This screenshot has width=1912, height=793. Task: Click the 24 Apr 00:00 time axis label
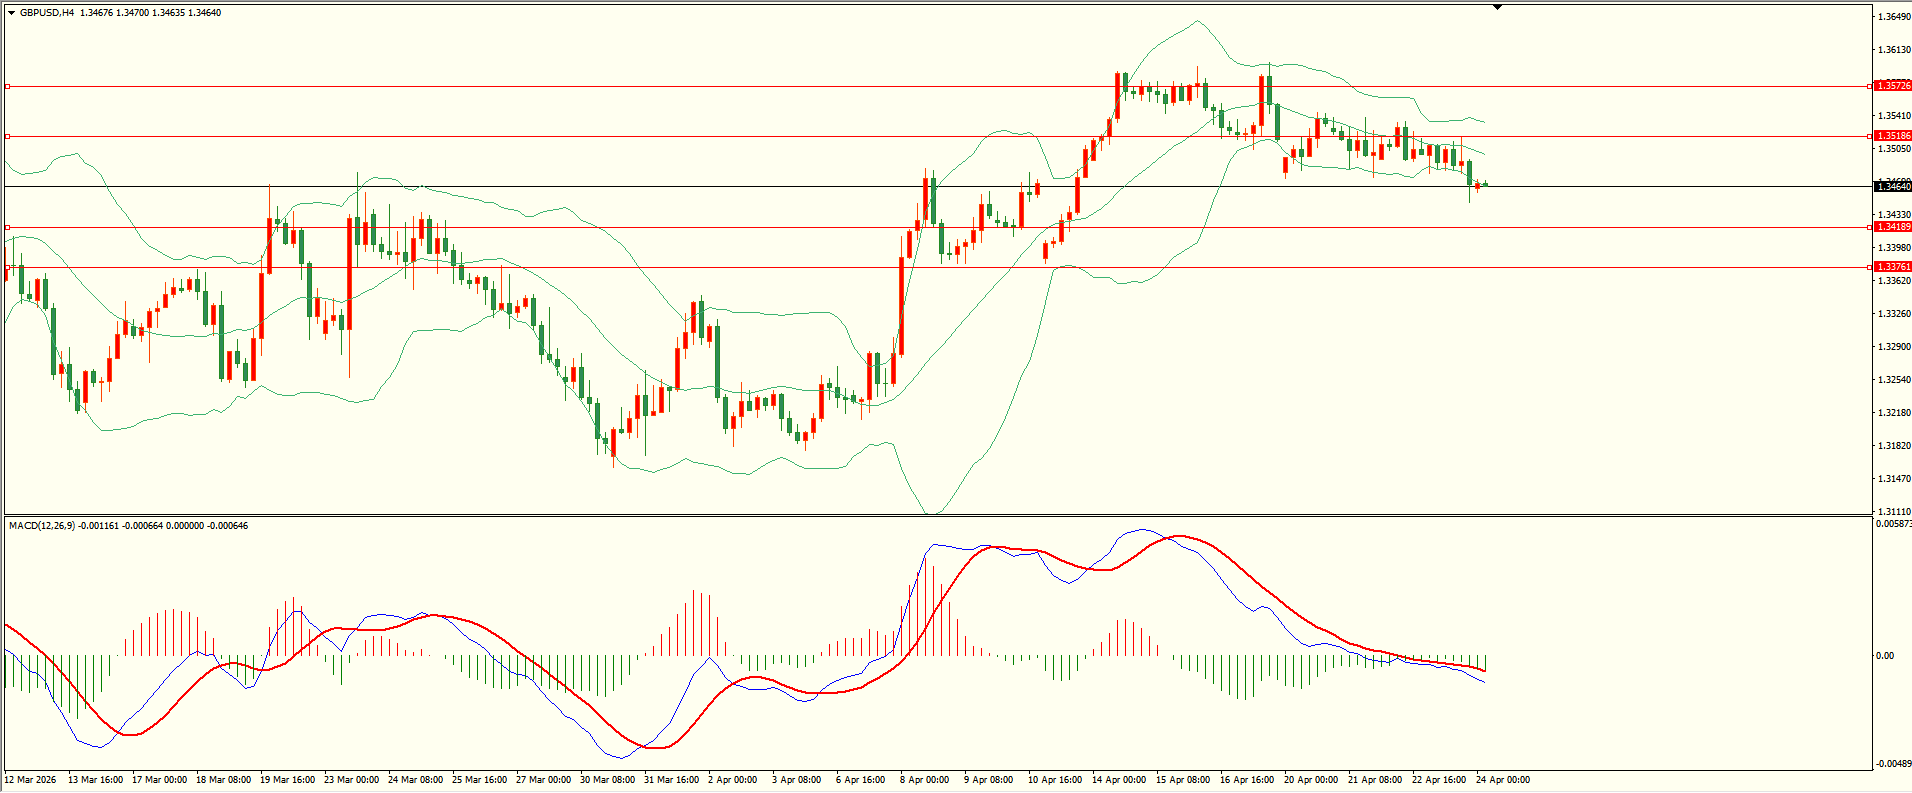tap(1503, 780)
